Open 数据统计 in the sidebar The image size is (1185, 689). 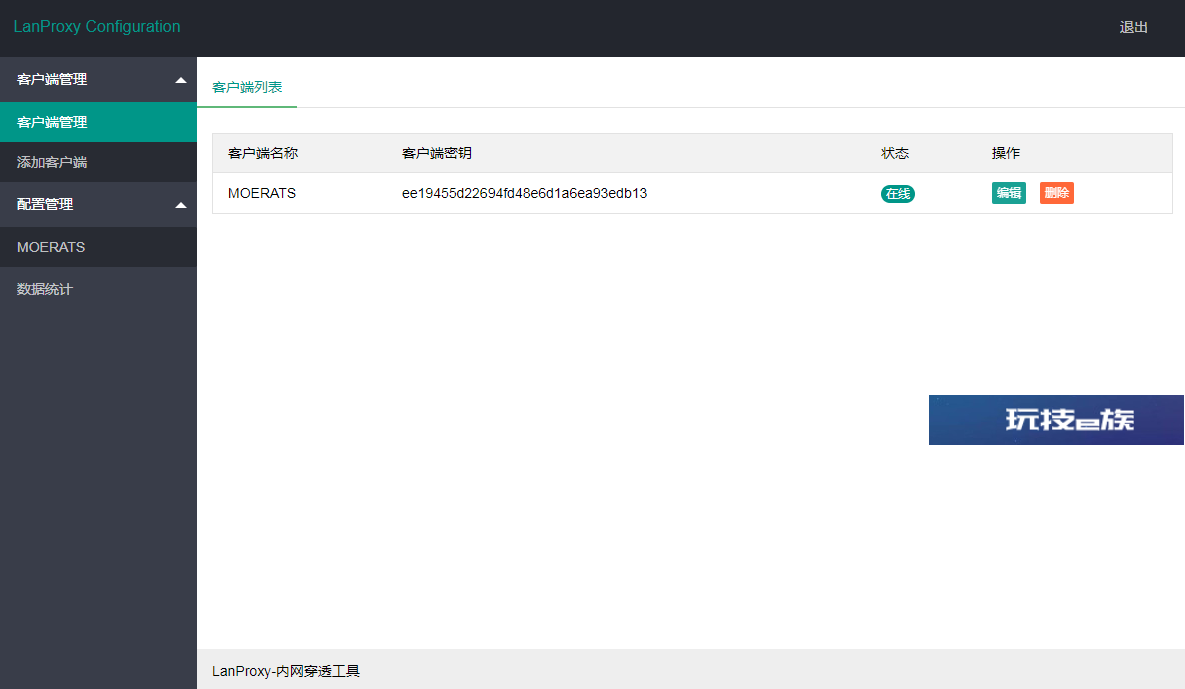click(98, 289)
